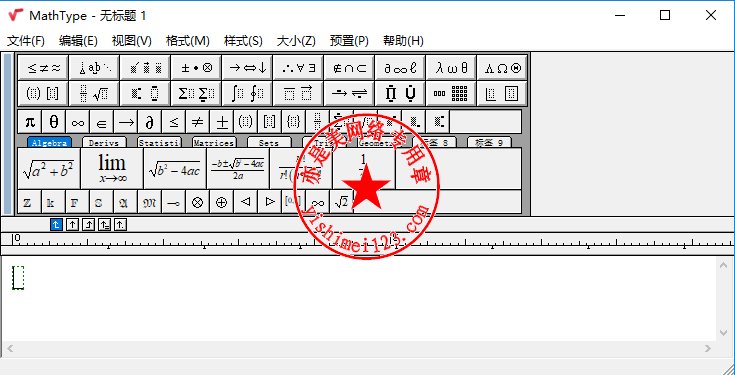Open the lowercase Greek palette (λωθ)

(451, 68)
